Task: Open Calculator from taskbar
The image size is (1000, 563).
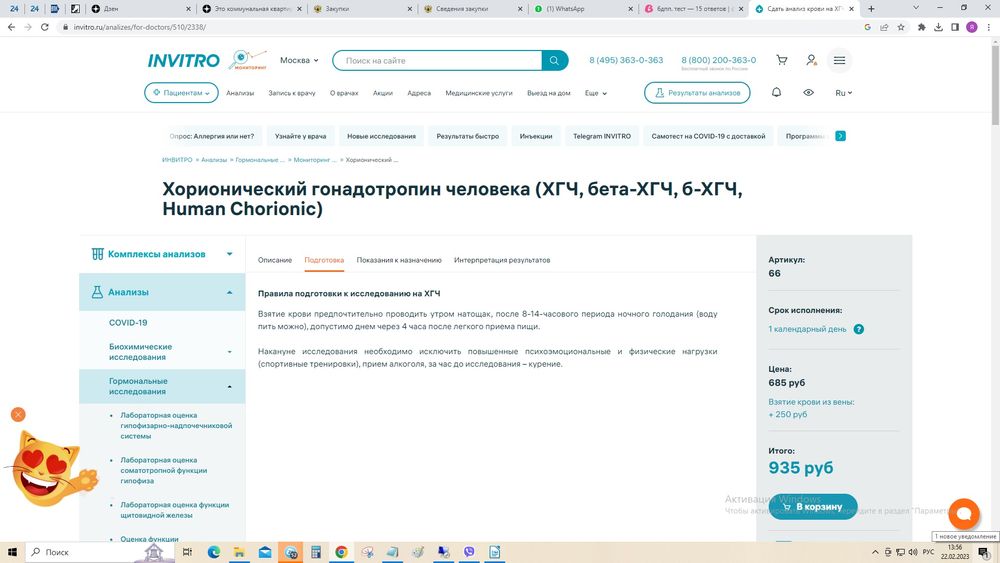Action: 316,552
